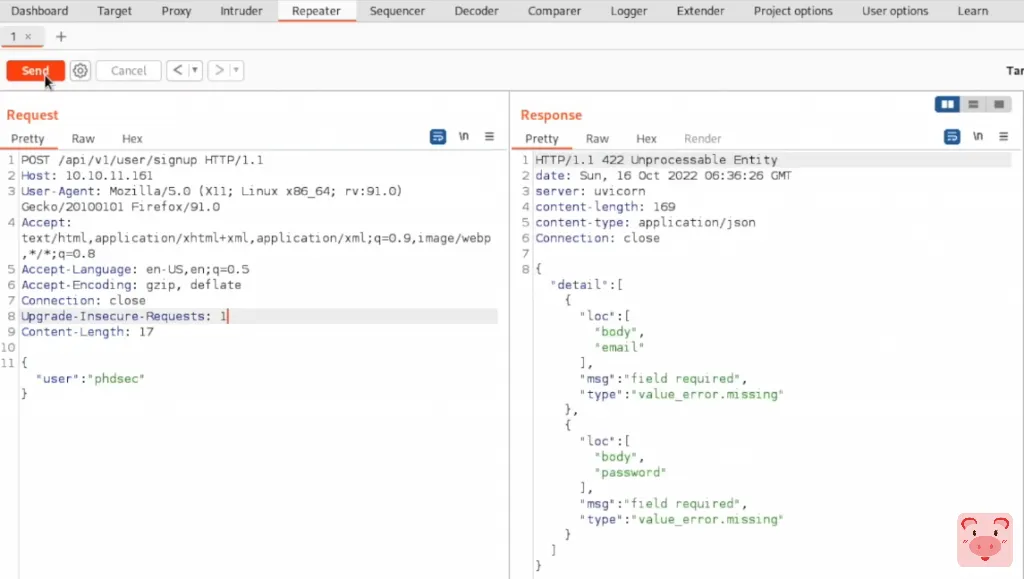Toggle non-printable characters in Request pane

(x=464, y=137)
